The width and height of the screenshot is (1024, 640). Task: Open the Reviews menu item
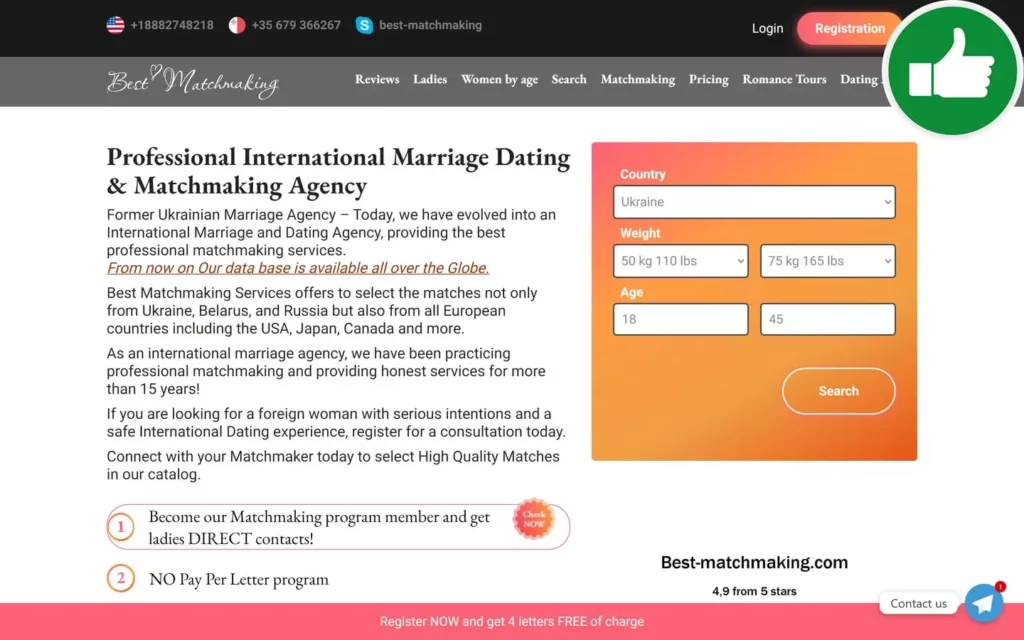tap(377, 79)
